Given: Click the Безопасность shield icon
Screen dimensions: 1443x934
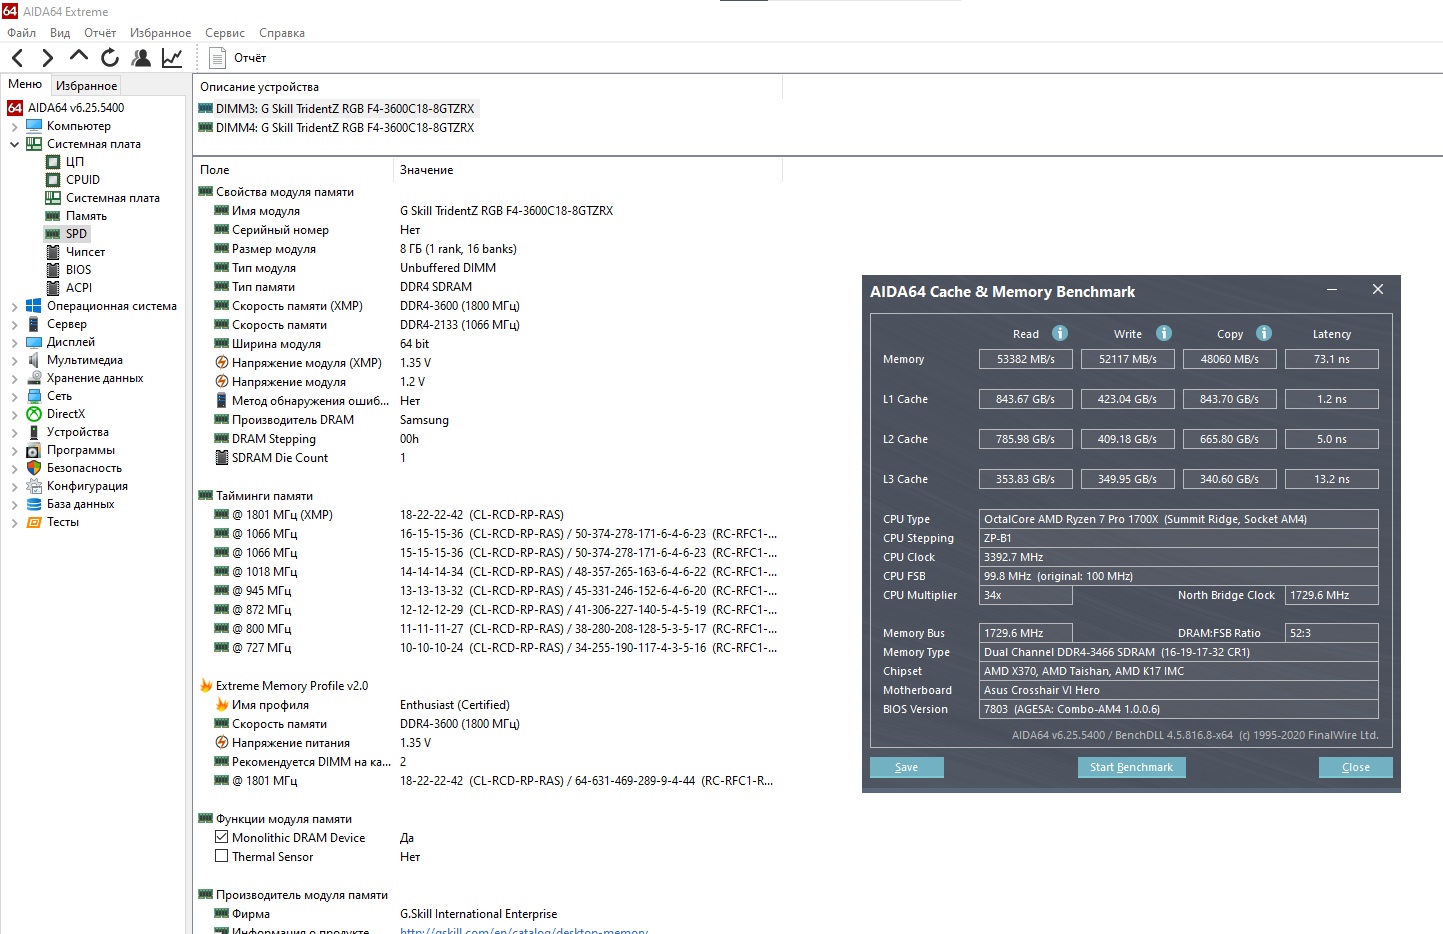Looking at the screenshot, I should point(34,468).
